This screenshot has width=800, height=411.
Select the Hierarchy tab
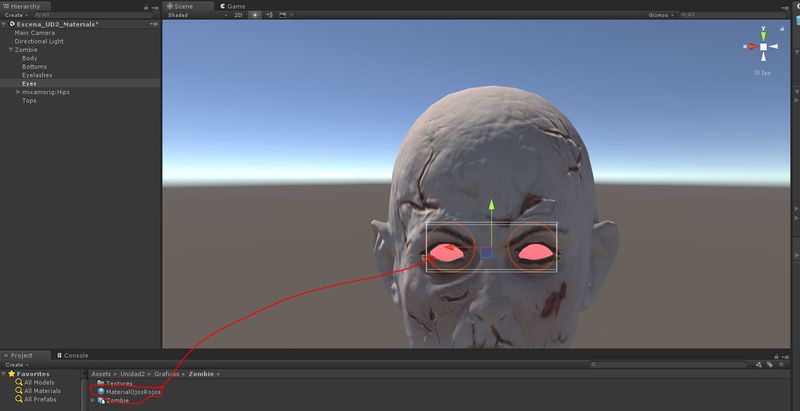25,6
